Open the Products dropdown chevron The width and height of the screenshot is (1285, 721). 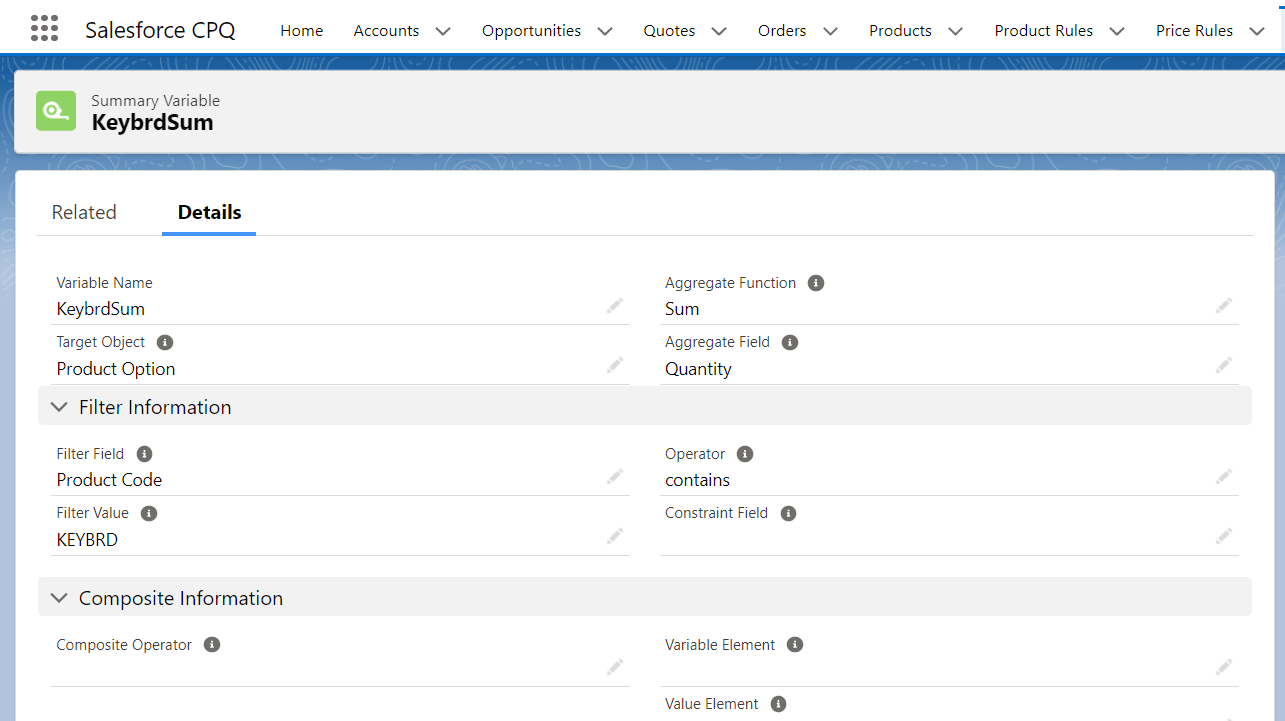coord(955,31)
